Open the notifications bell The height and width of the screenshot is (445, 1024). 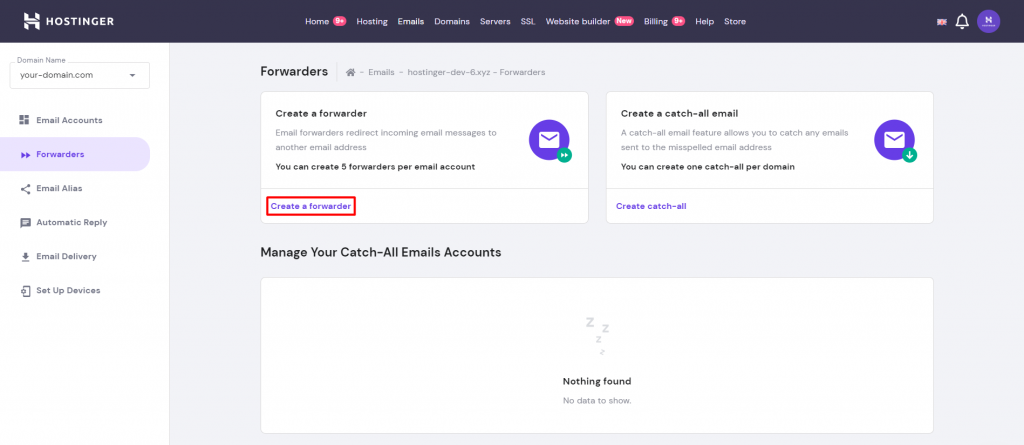(x=962, y=21)
